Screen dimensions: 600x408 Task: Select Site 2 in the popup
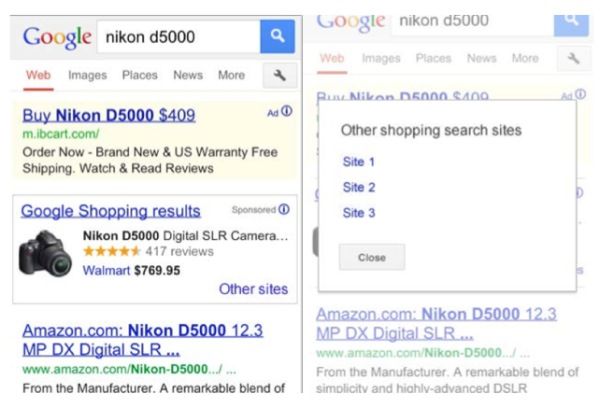[359, 187]
